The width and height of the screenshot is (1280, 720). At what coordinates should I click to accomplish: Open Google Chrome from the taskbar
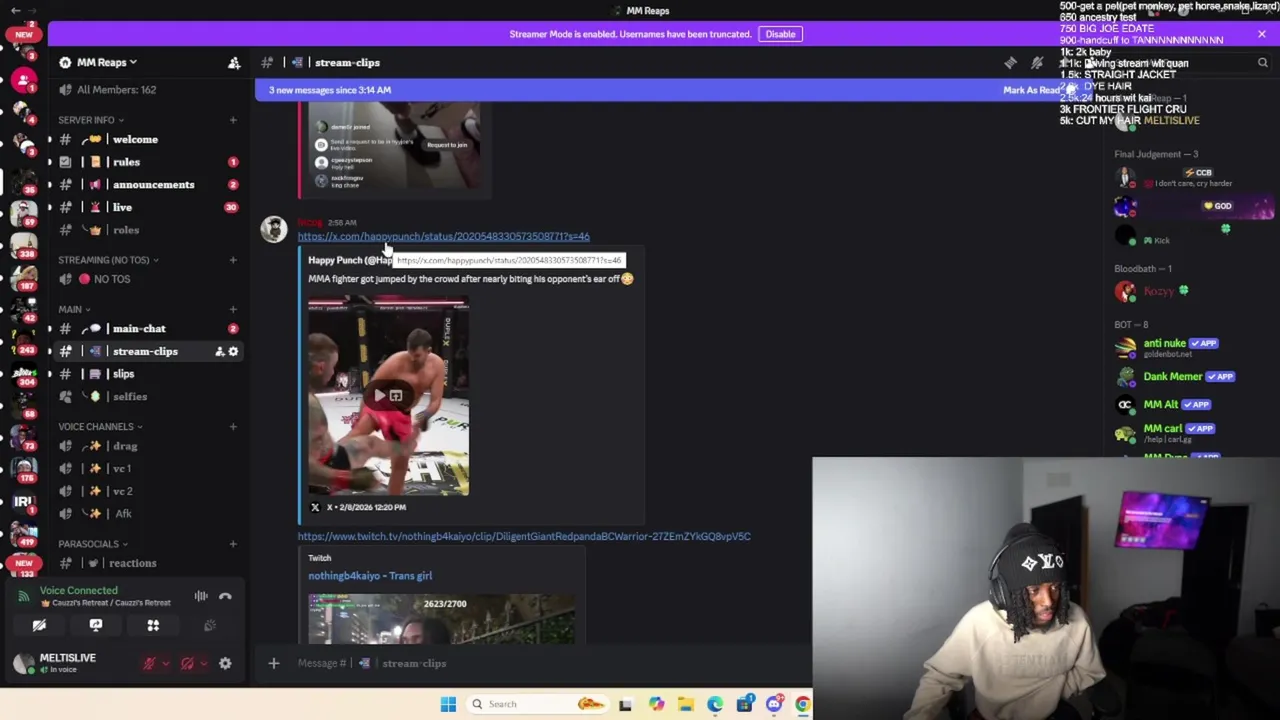pyautogui.click(x=803, y=704)
